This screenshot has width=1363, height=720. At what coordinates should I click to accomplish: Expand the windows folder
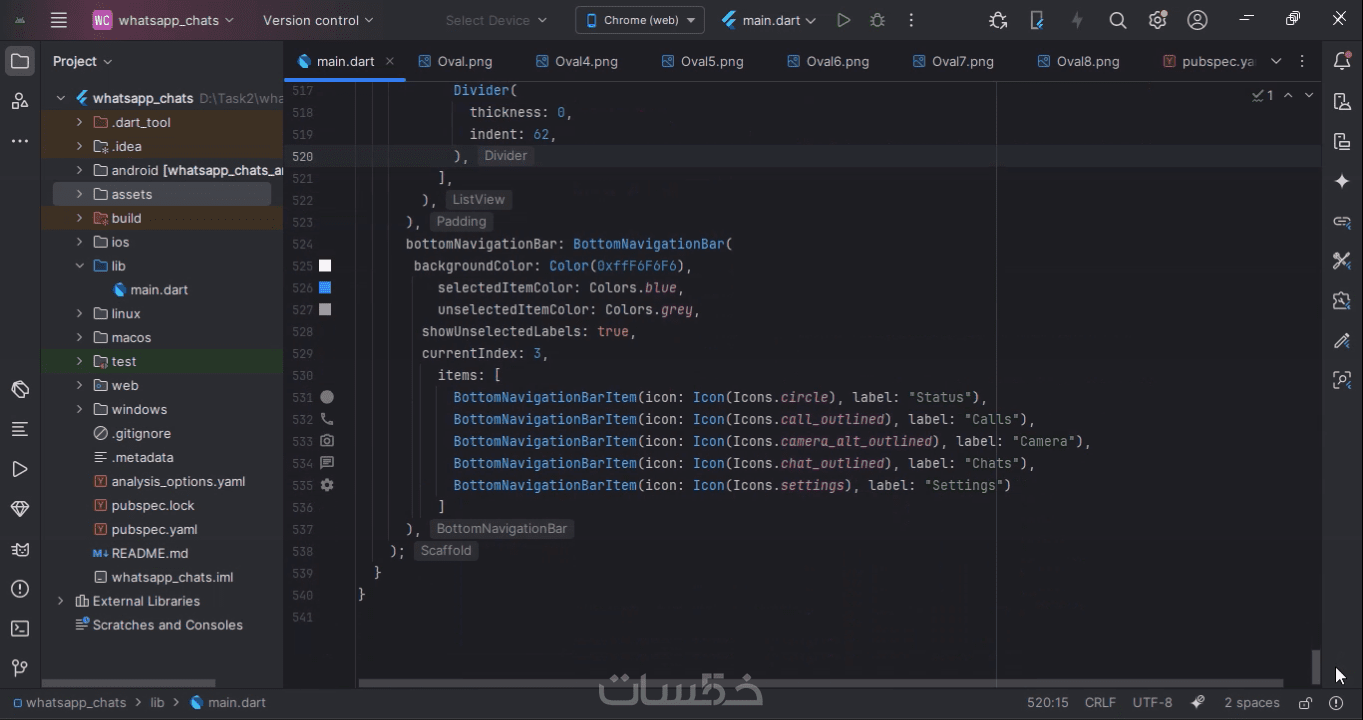(x=79, y=409)
